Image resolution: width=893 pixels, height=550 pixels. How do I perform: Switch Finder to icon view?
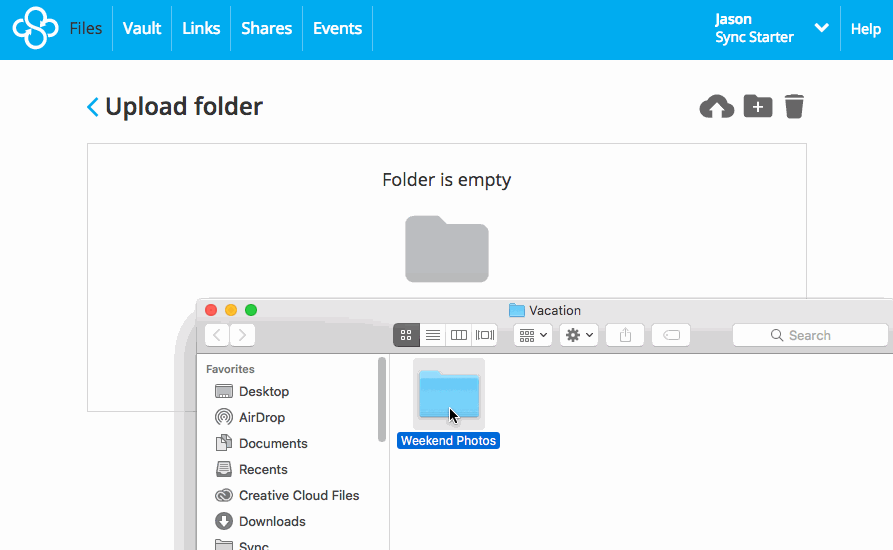407,335
